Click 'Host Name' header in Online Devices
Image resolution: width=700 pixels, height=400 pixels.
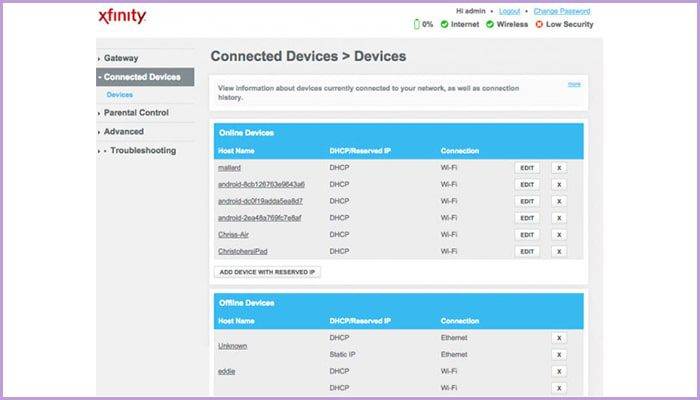pos(236,151)
